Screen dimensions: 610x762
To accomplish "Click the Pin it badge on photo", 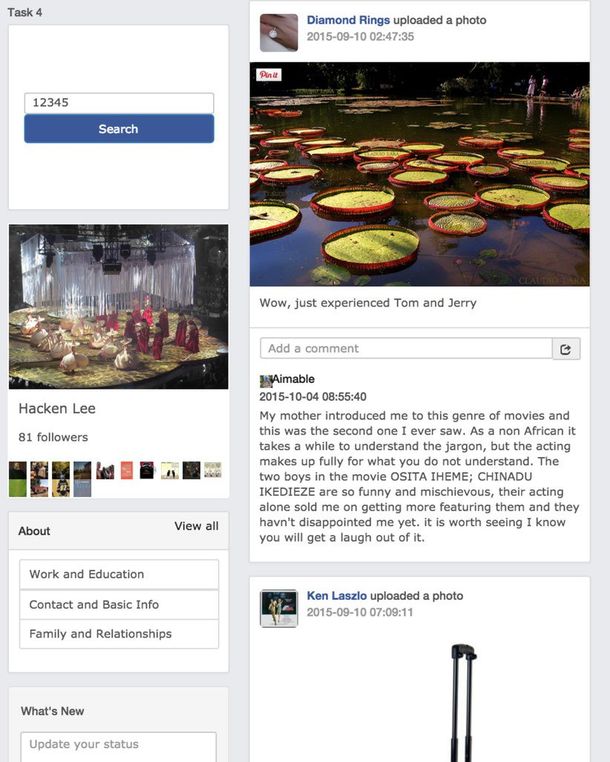I will click(269, 75).
